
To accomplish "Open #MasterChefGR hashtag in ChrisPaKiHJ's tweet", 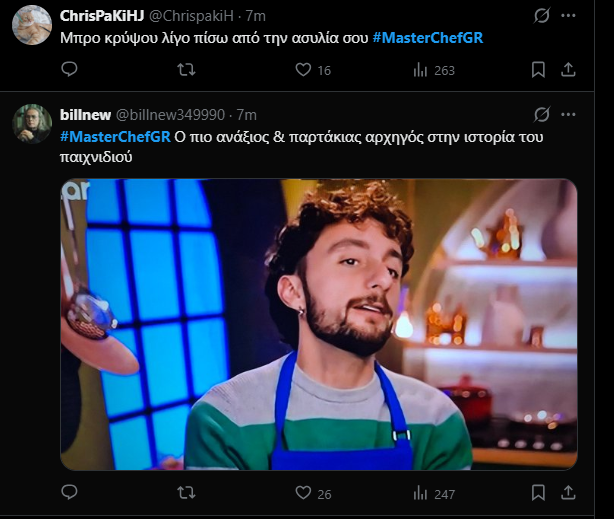I will click(x=427, y=37).
